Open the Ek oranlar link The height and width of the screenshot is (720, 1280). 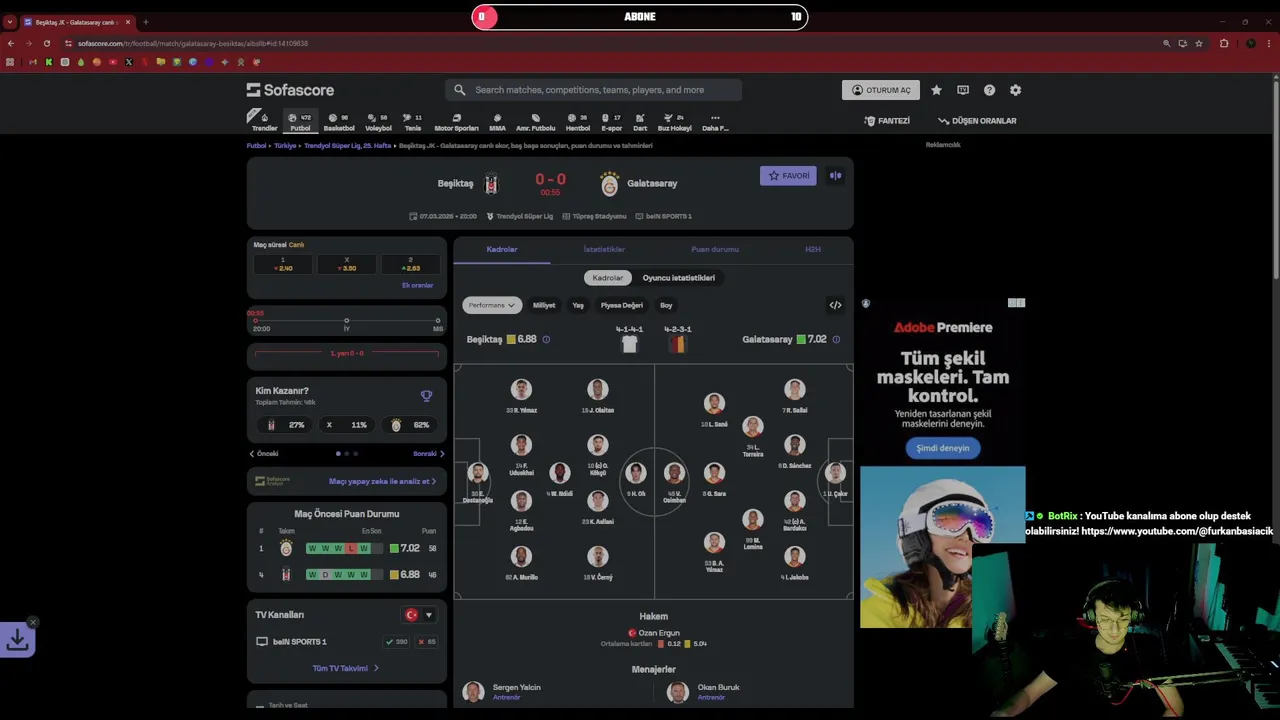coord(417,286)
